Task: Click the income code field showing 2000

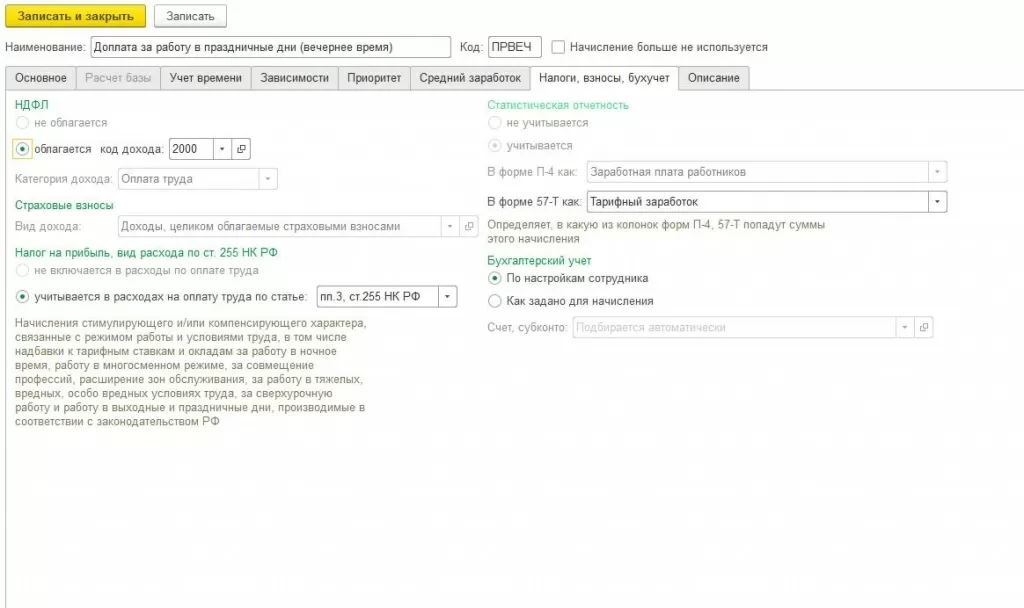Action: 191,149
